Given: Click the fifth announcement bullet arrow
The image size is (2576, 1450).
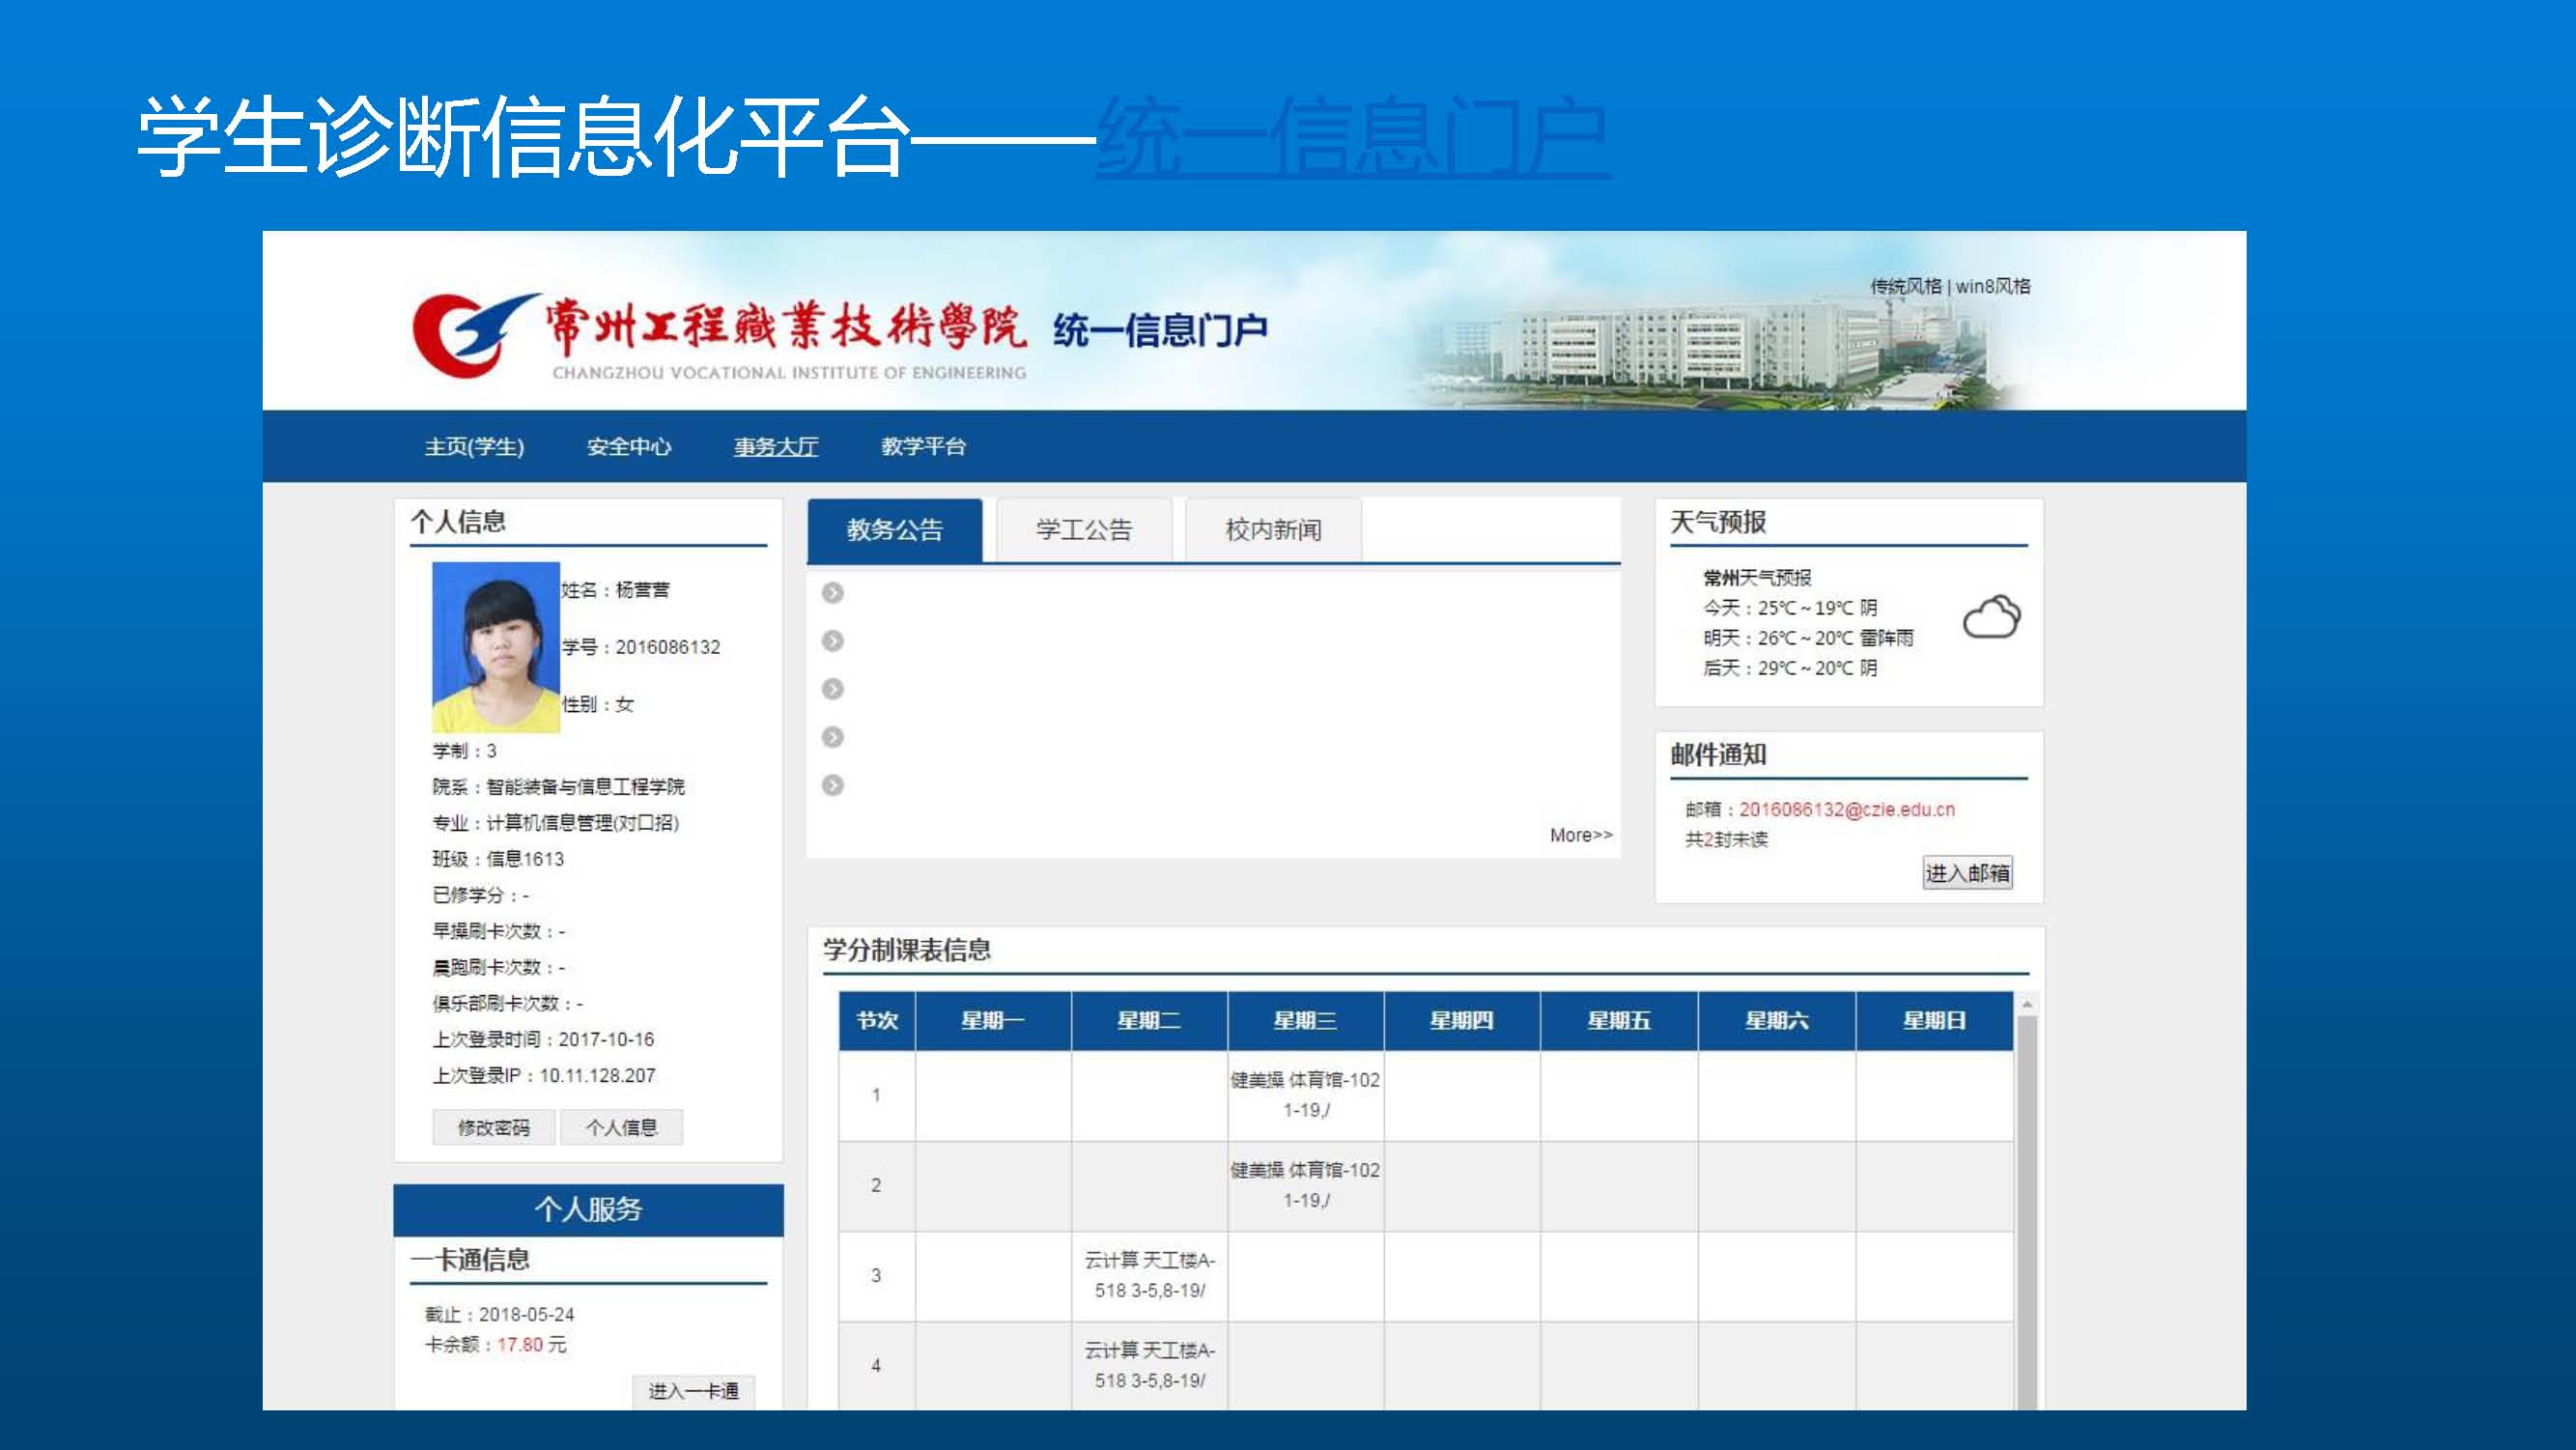Looking at the screenshot, I should [x=832, y=785].
